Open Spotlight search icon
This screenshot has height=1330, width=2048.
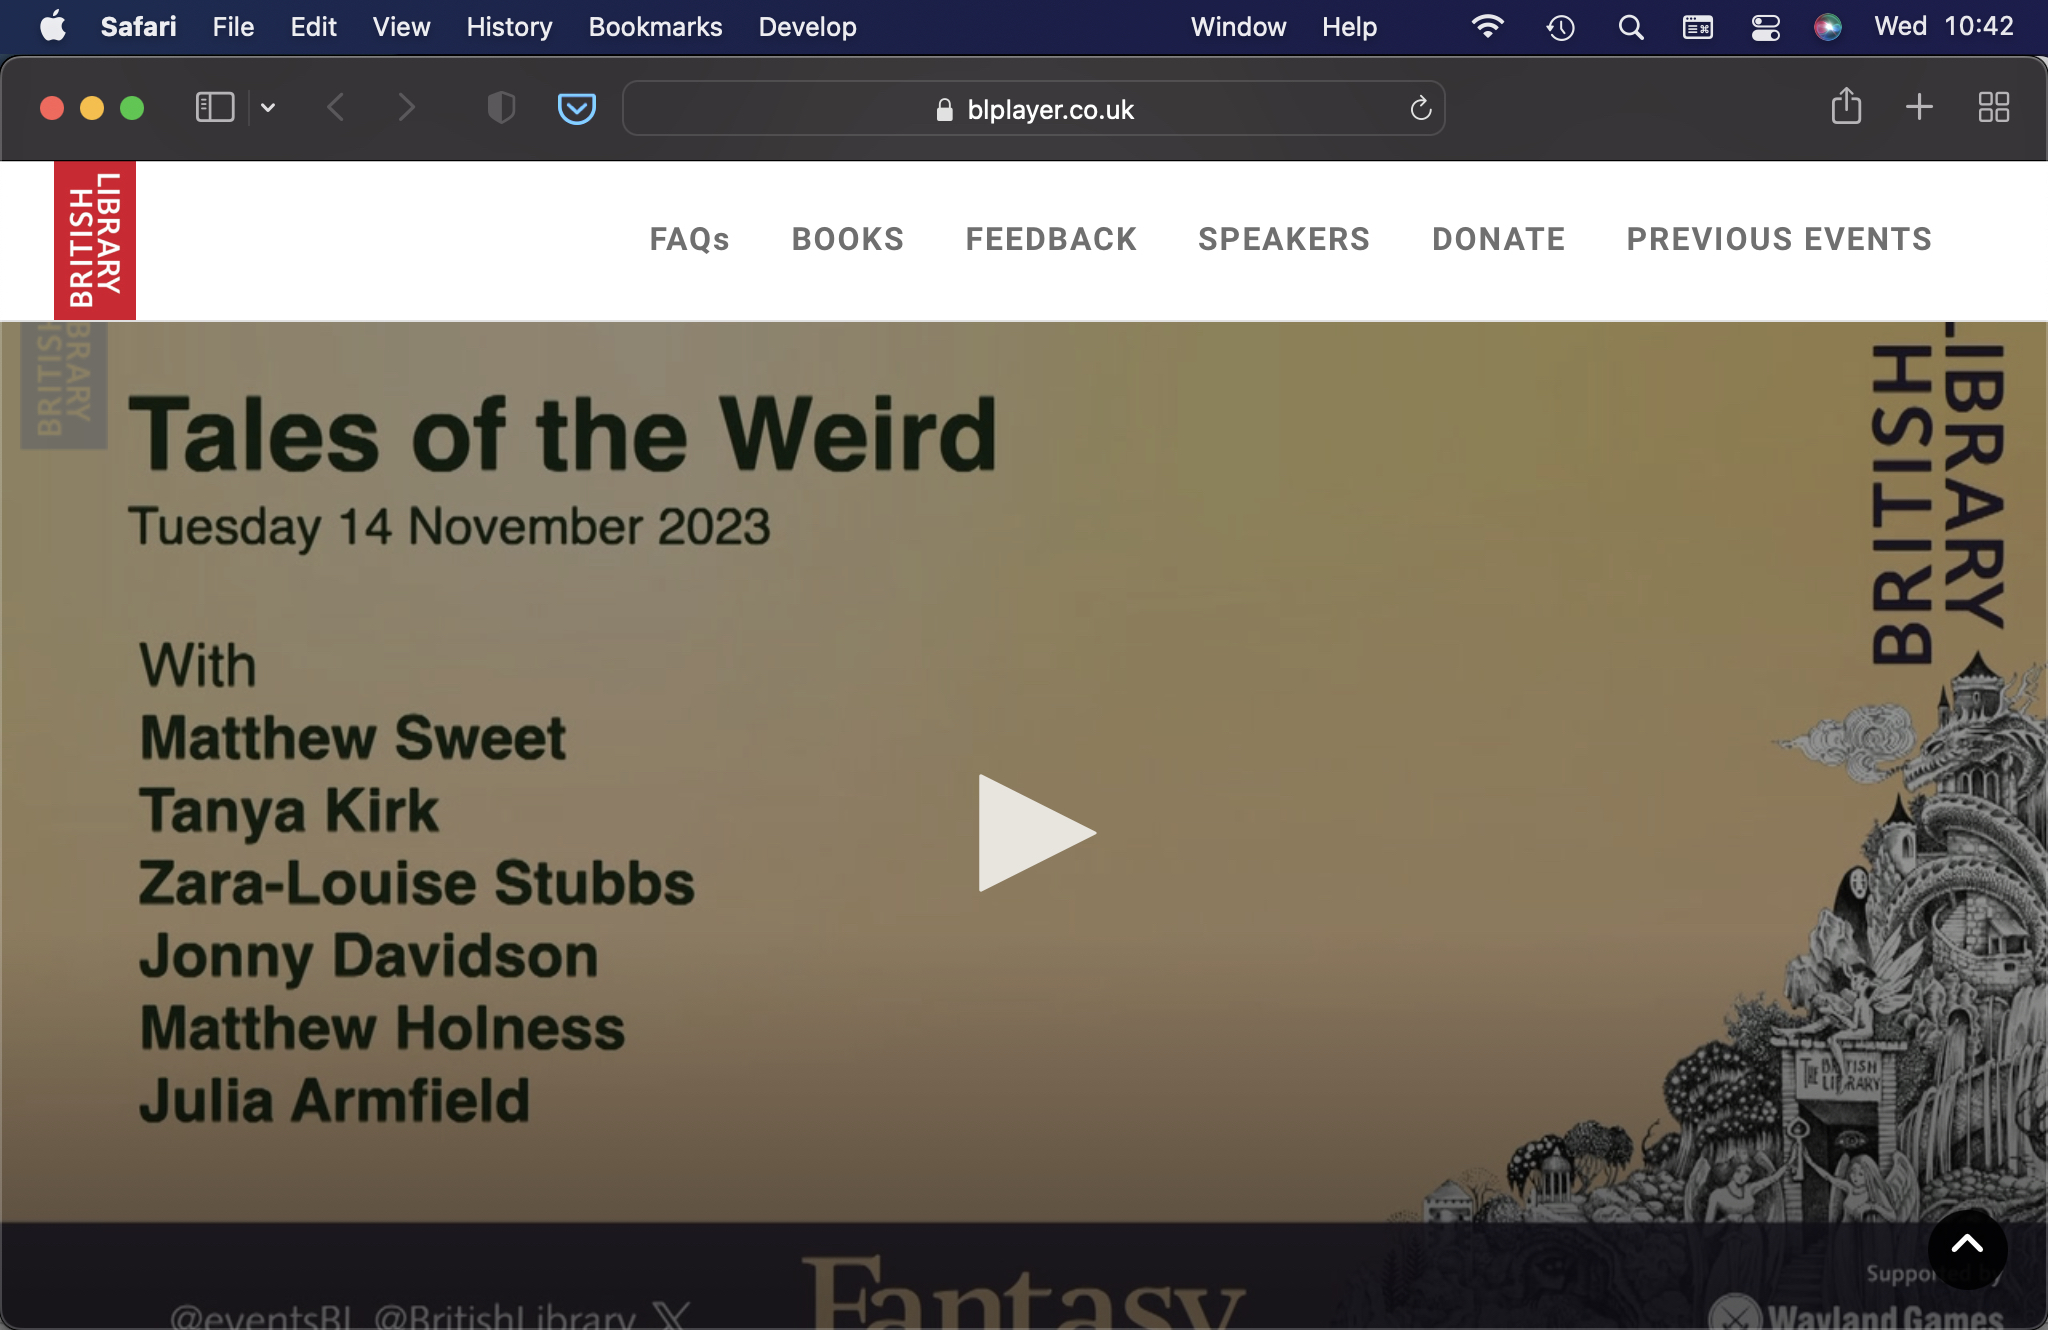click(x=1631, y=27)
